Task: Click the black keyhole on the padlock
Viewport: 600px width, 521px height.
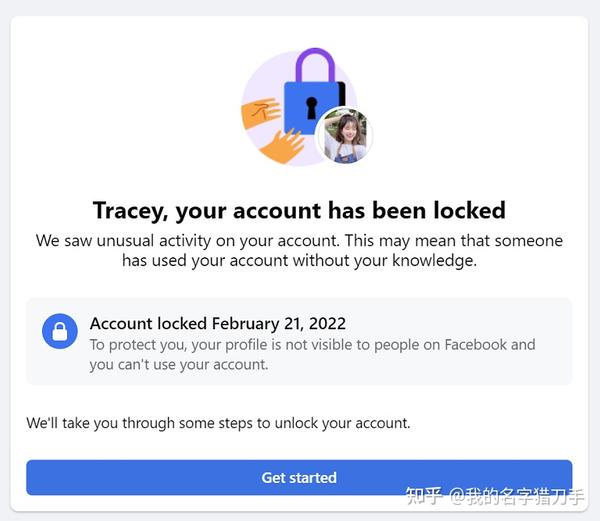Action: click(311, 108)
